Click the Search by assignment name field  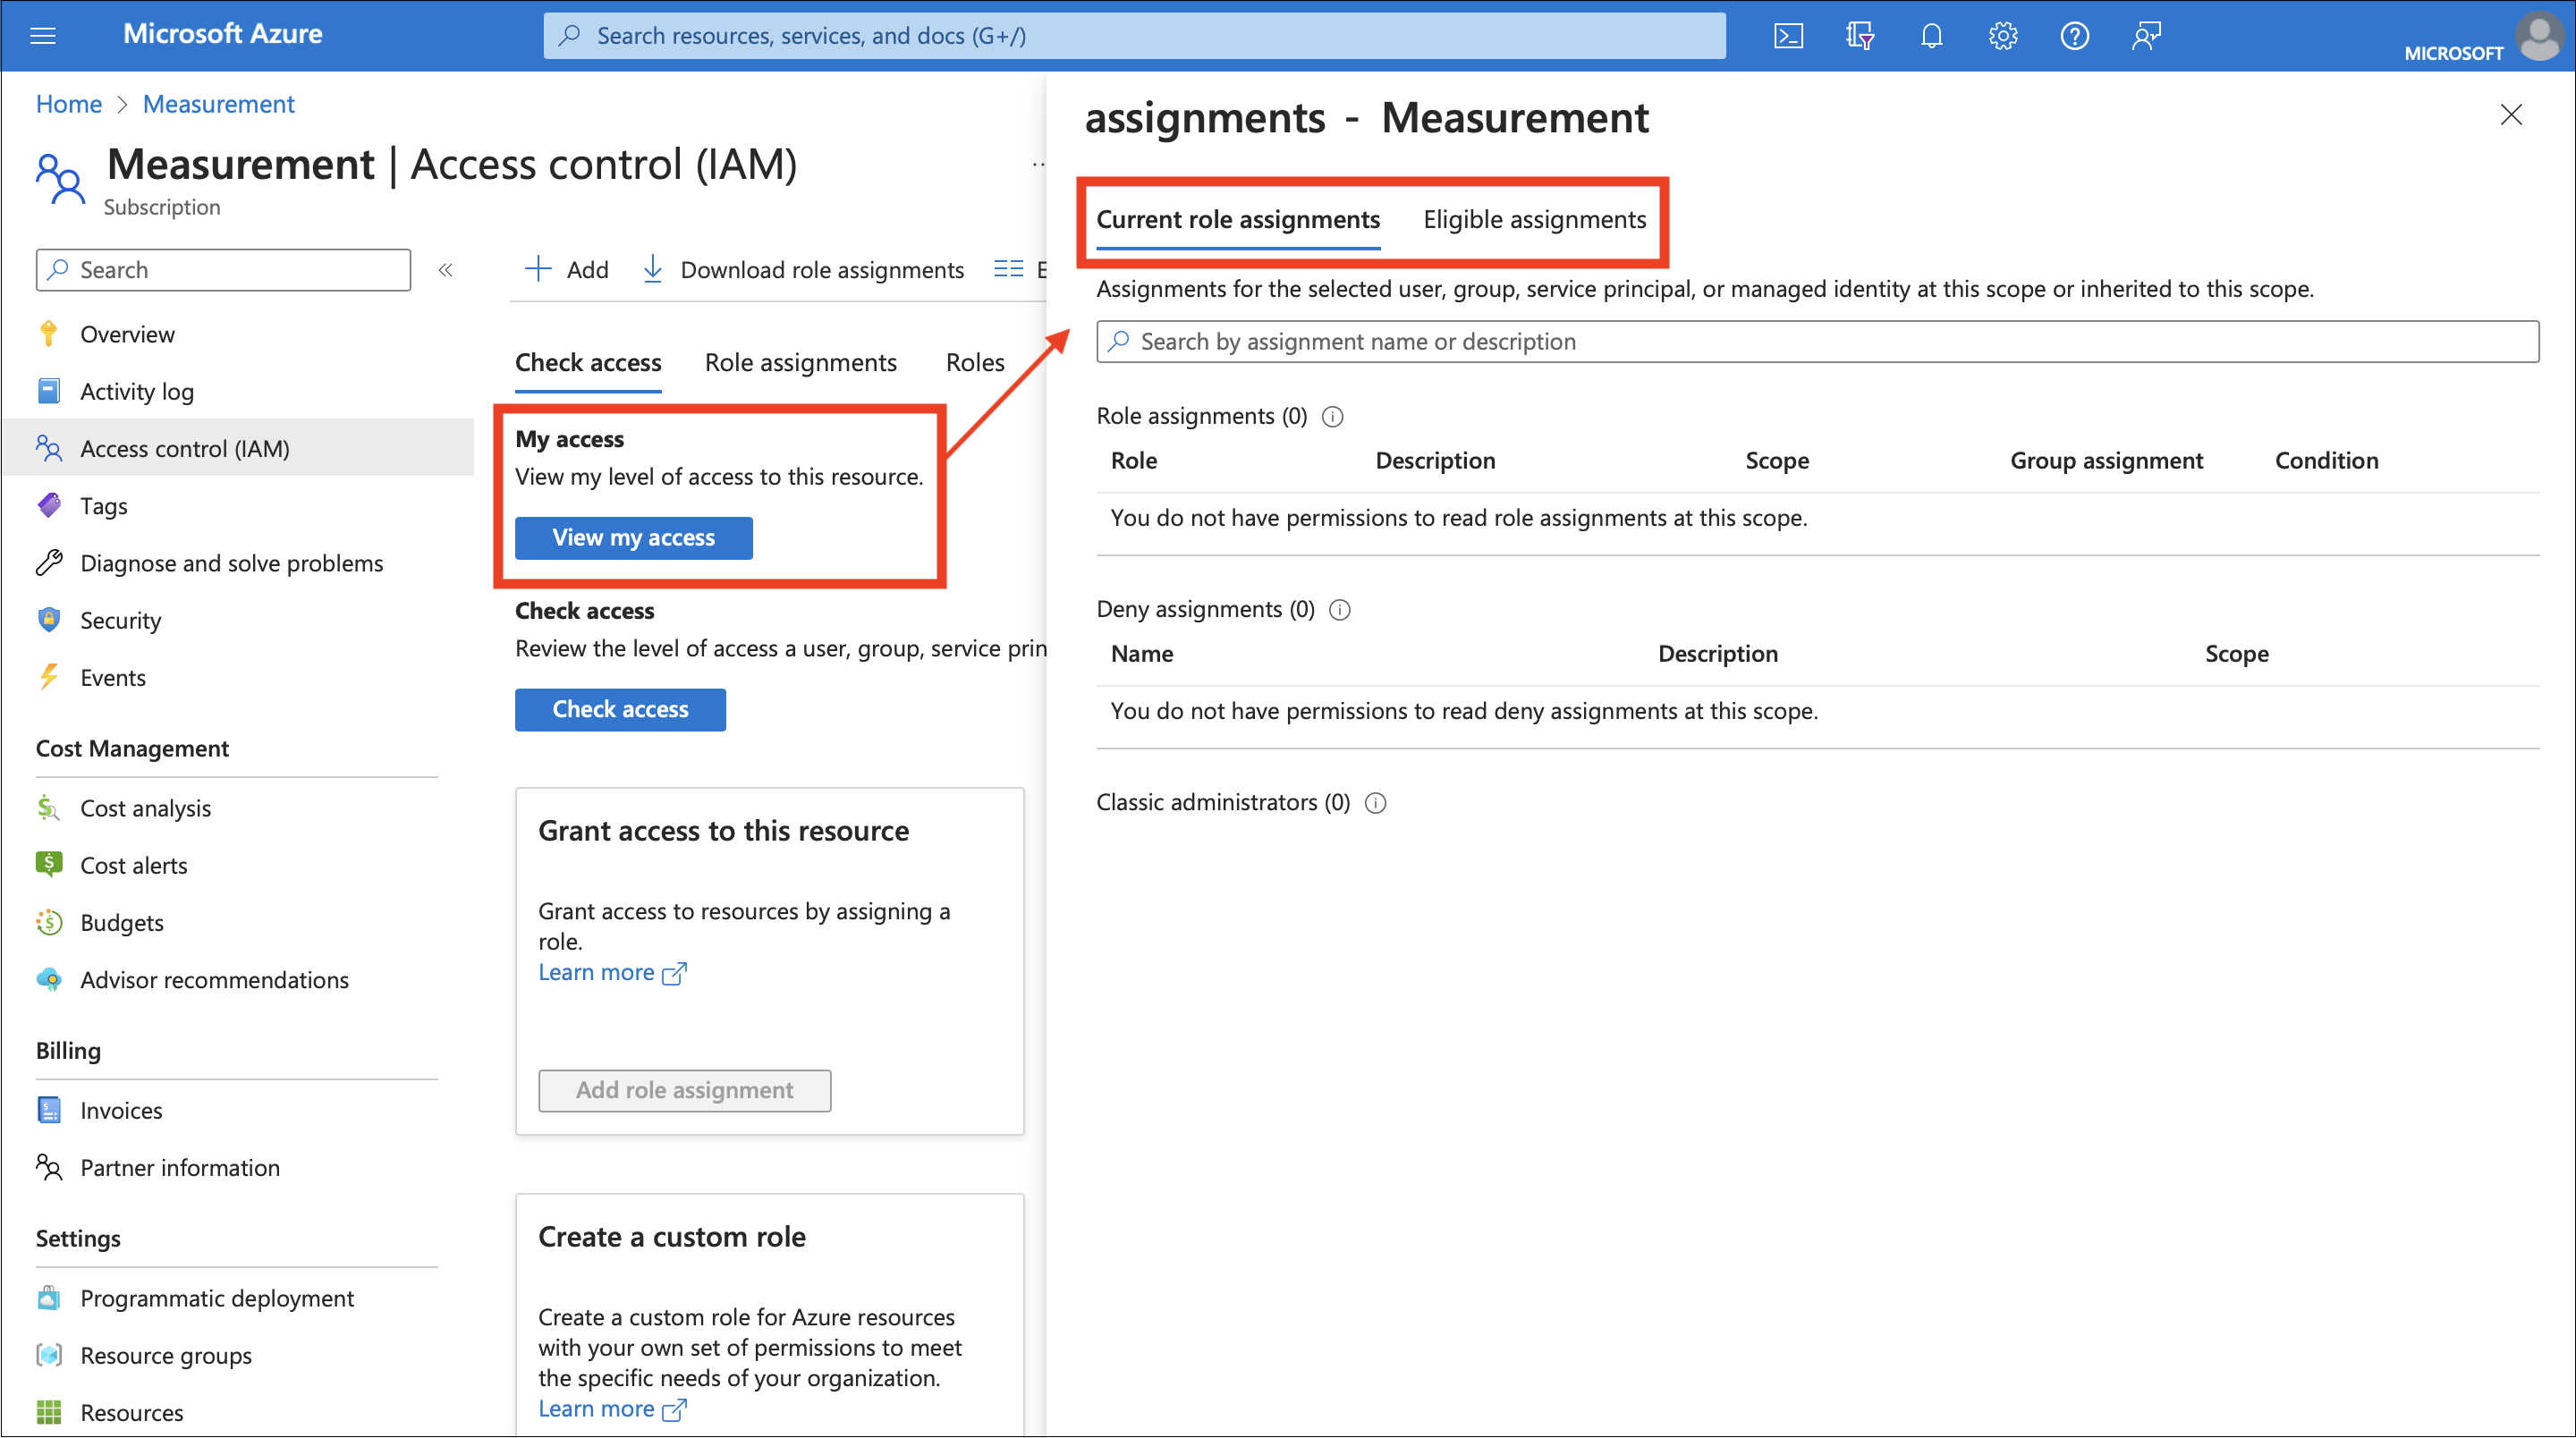1818,340
